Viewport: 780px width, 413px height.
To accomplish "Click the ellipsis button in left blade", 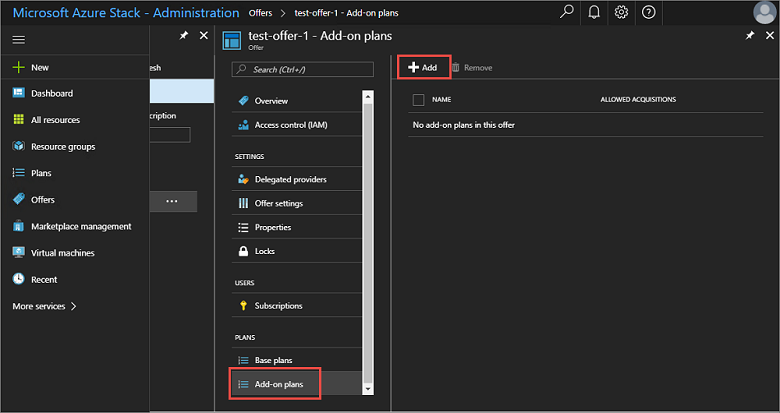I will click(x=171, y=201).
